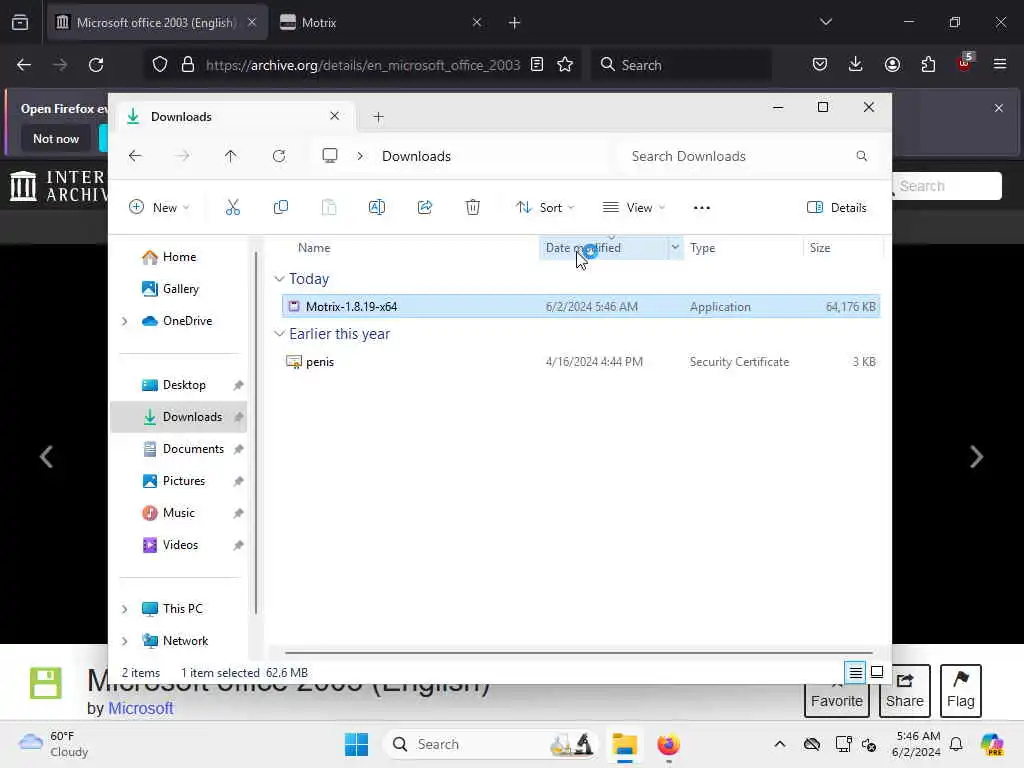Viewport: 1024px width, 768px height.
Task: Save to Pocket icon in Firefox toolbar
Action: (820, 65)
